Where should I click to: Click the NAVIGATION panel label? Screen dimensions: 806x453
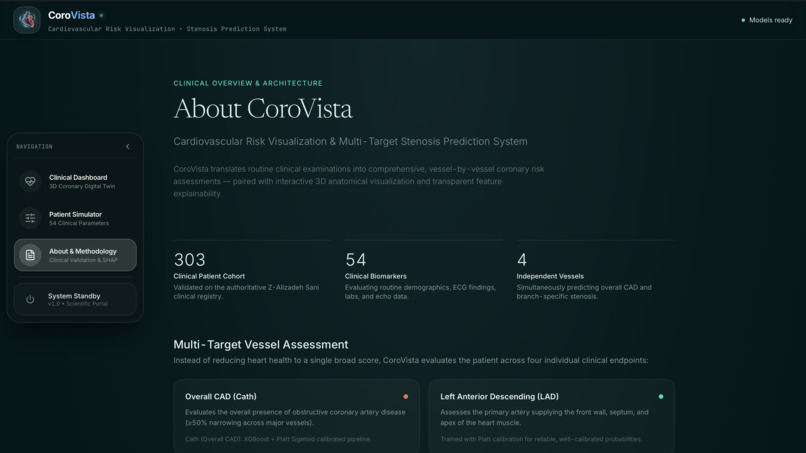(34, 147)
